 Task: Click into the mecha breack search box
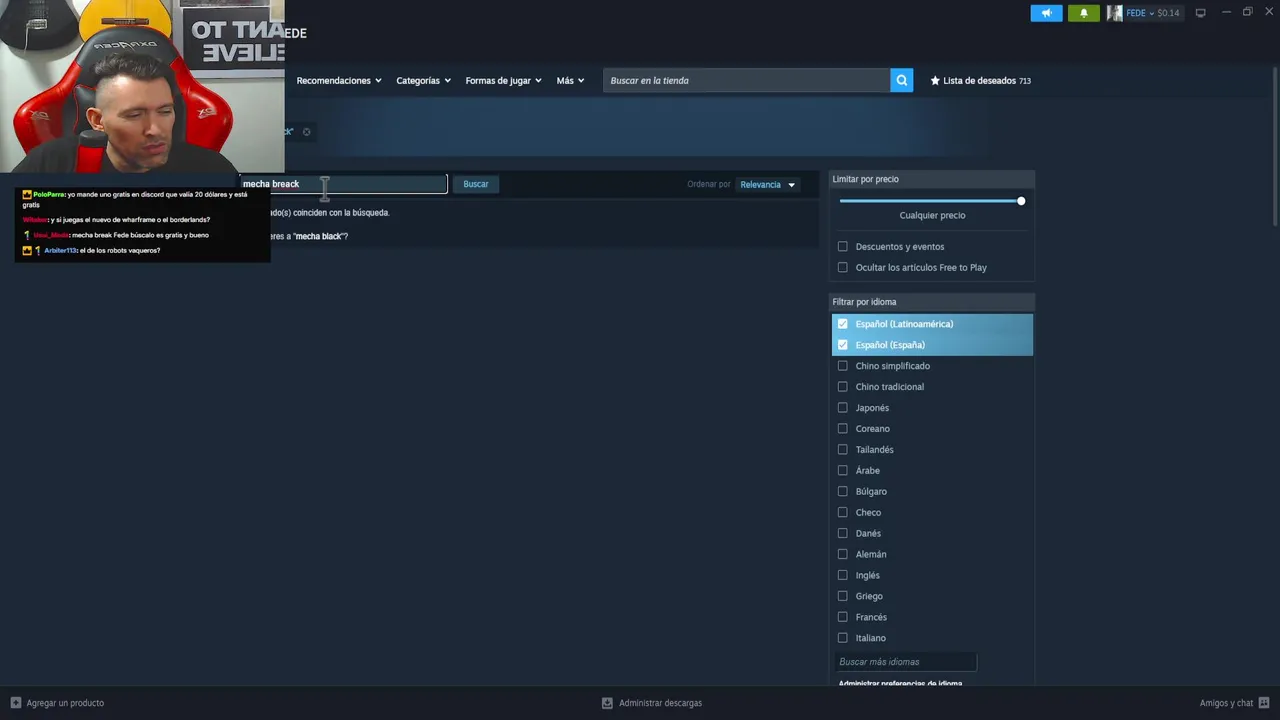coord(342,184)
